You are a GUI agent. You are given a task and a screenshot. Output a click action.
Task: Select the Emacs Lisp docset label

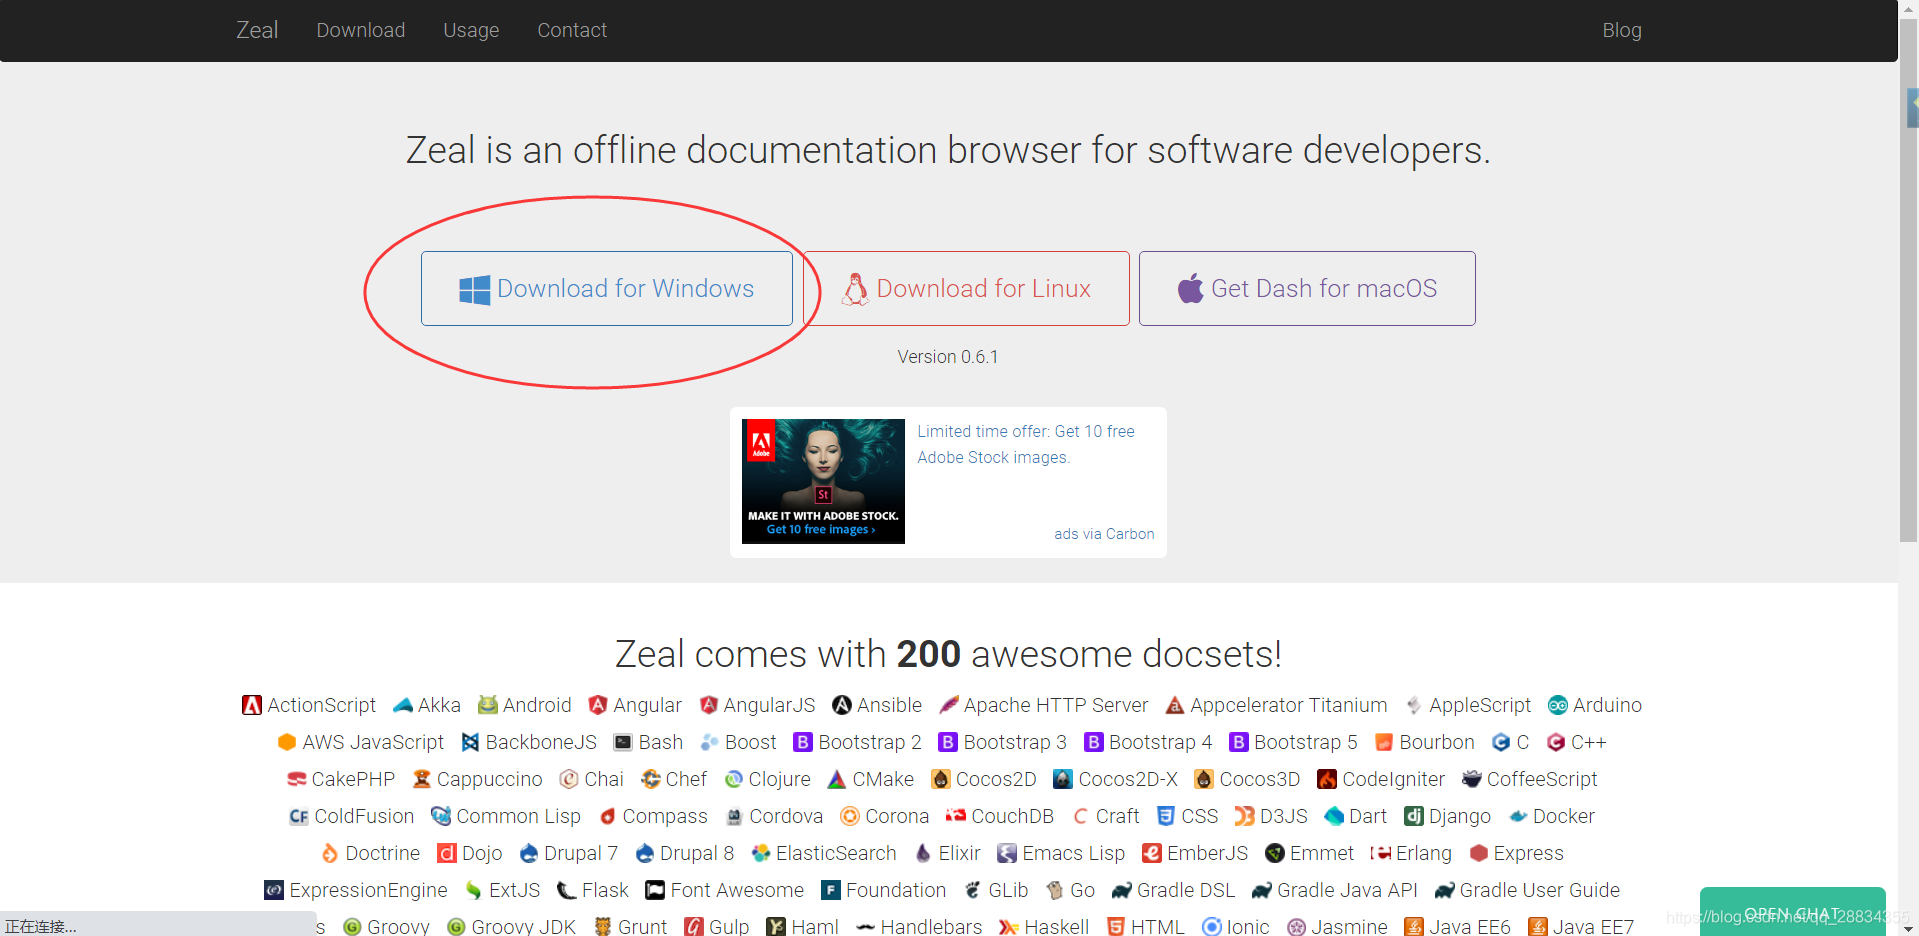[1074, 853]
